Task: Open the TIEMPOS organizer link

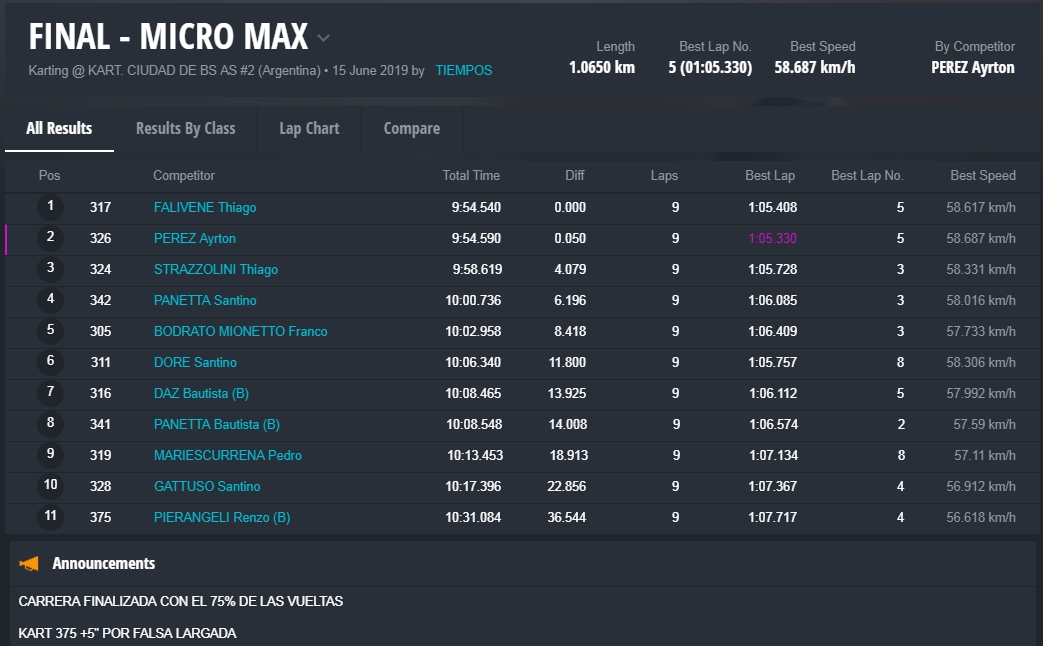Action: pyautogui.click(x=463, y=71)
